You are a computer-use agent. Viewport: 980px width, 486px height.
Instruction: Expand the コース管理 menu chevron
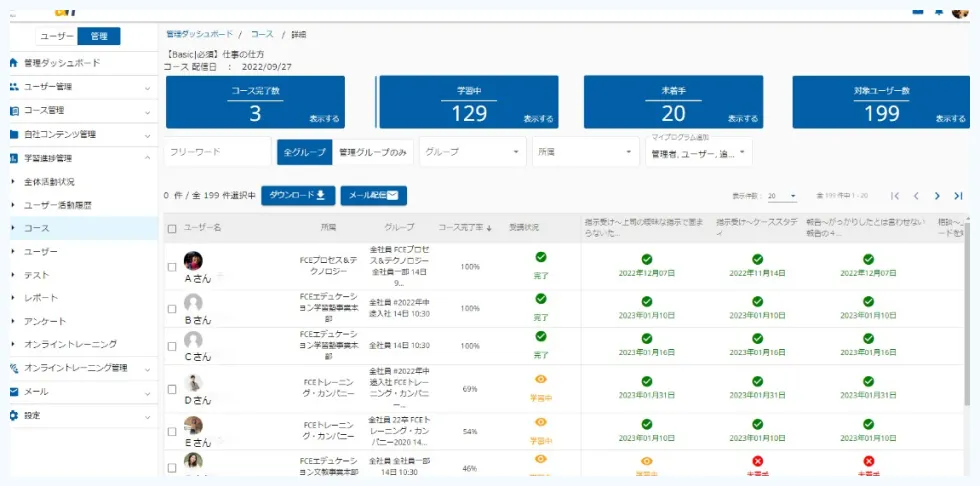coord(148,112)
